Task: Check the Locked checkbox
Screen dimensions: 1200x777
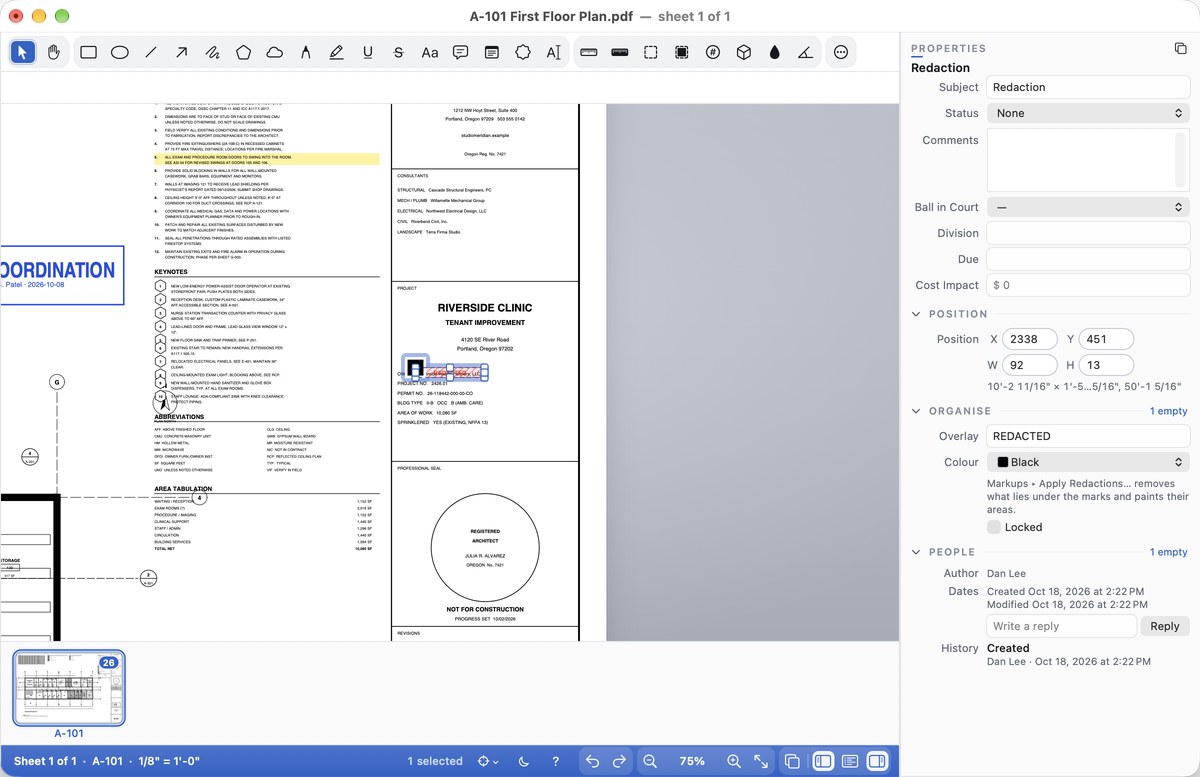Action: pyautogui.click(x=994, y=527)
